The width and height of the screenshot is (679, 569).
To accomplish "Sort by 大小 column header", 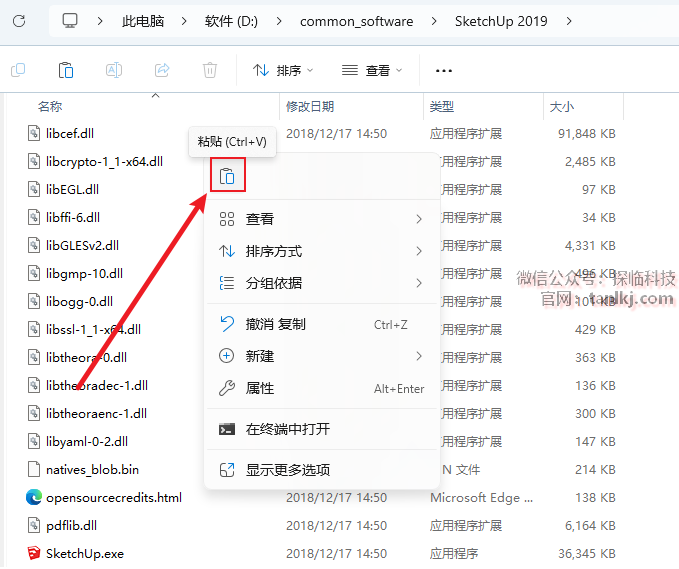I will tap(562, 107).
